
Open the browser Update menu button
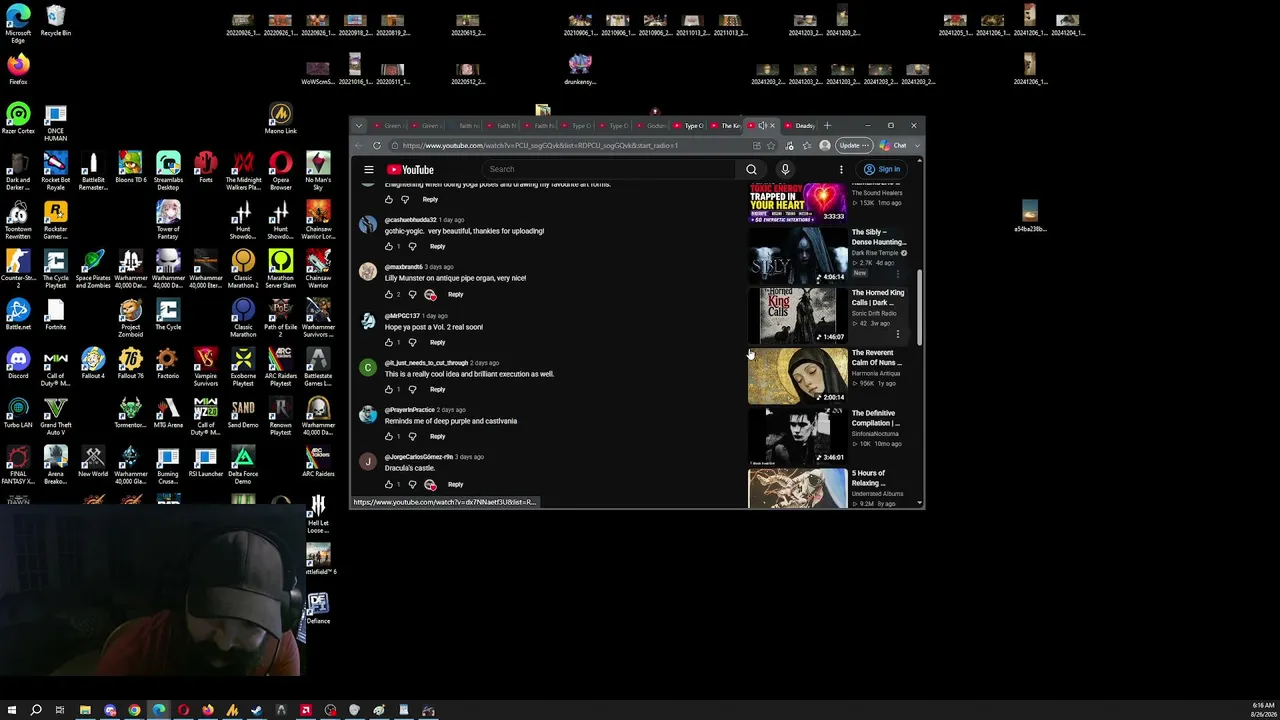click(853, 146)
